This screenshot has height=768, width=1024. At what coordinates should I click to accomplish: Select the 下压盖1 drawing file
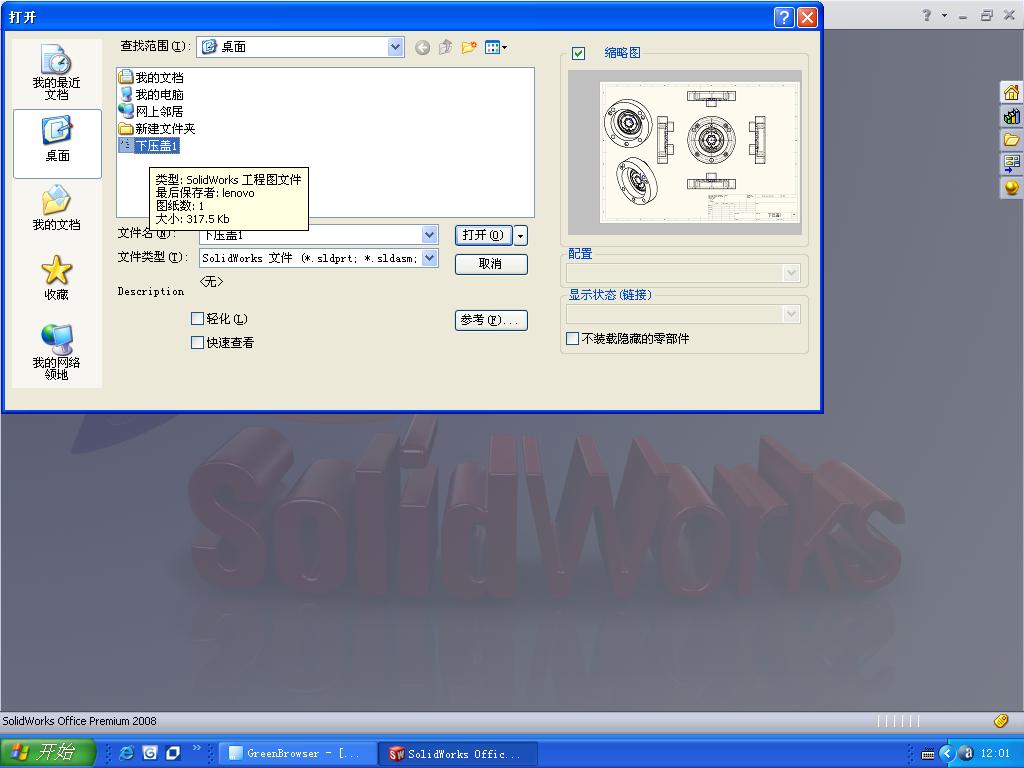[149, 145]
